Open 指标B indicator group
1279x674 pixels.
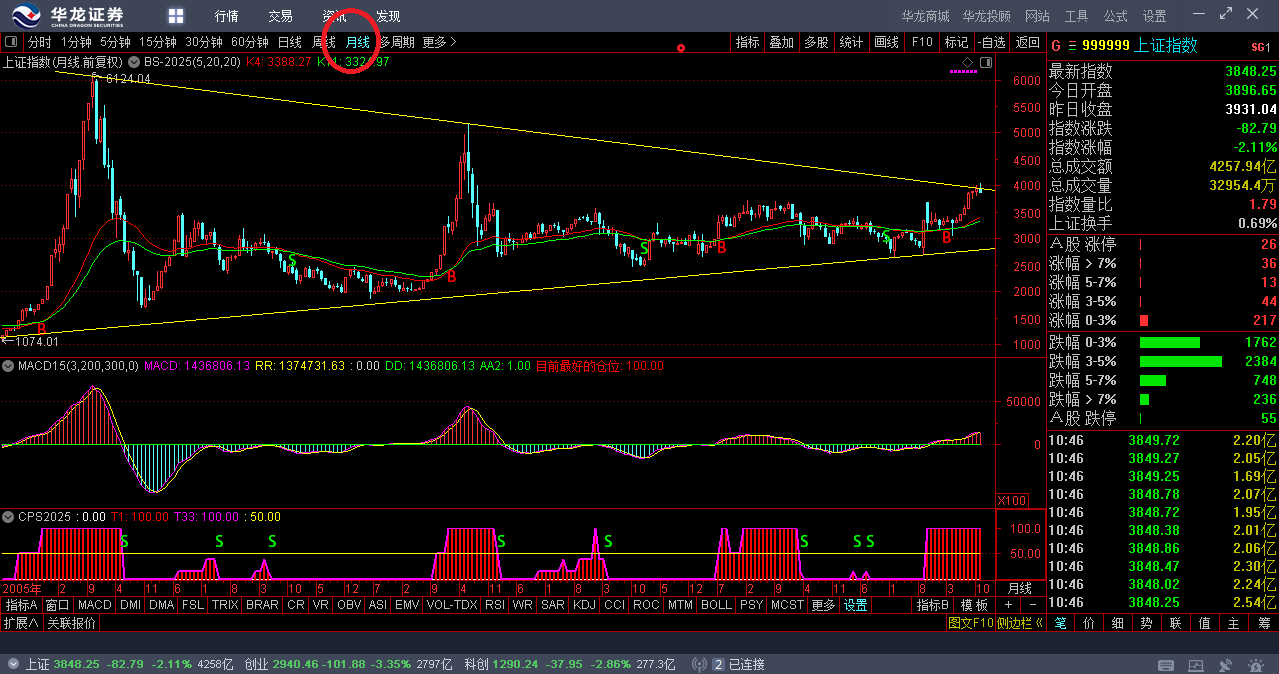click(x=933, y=605)
